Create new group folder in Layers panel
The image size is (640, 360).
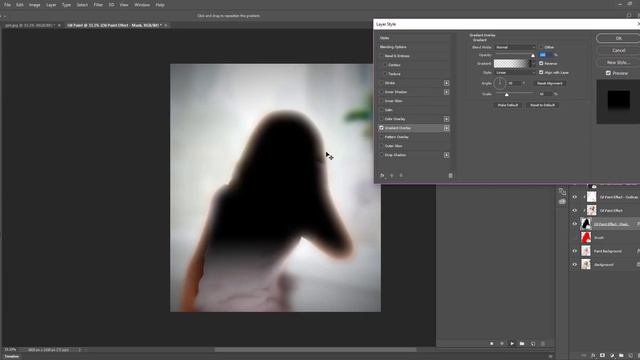coord(621,356)
